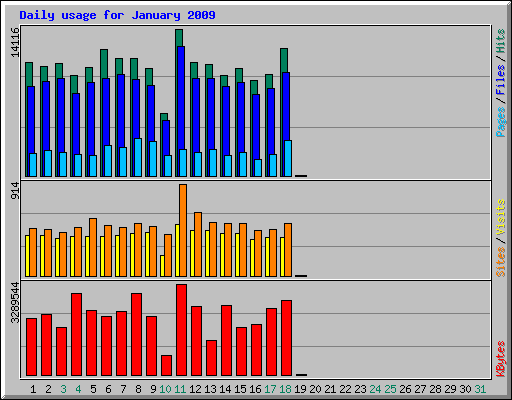This screenshot has width=512, height=400.
Task: Click the vertical "Hits" legend label
Action: click(x=501, y=41)
